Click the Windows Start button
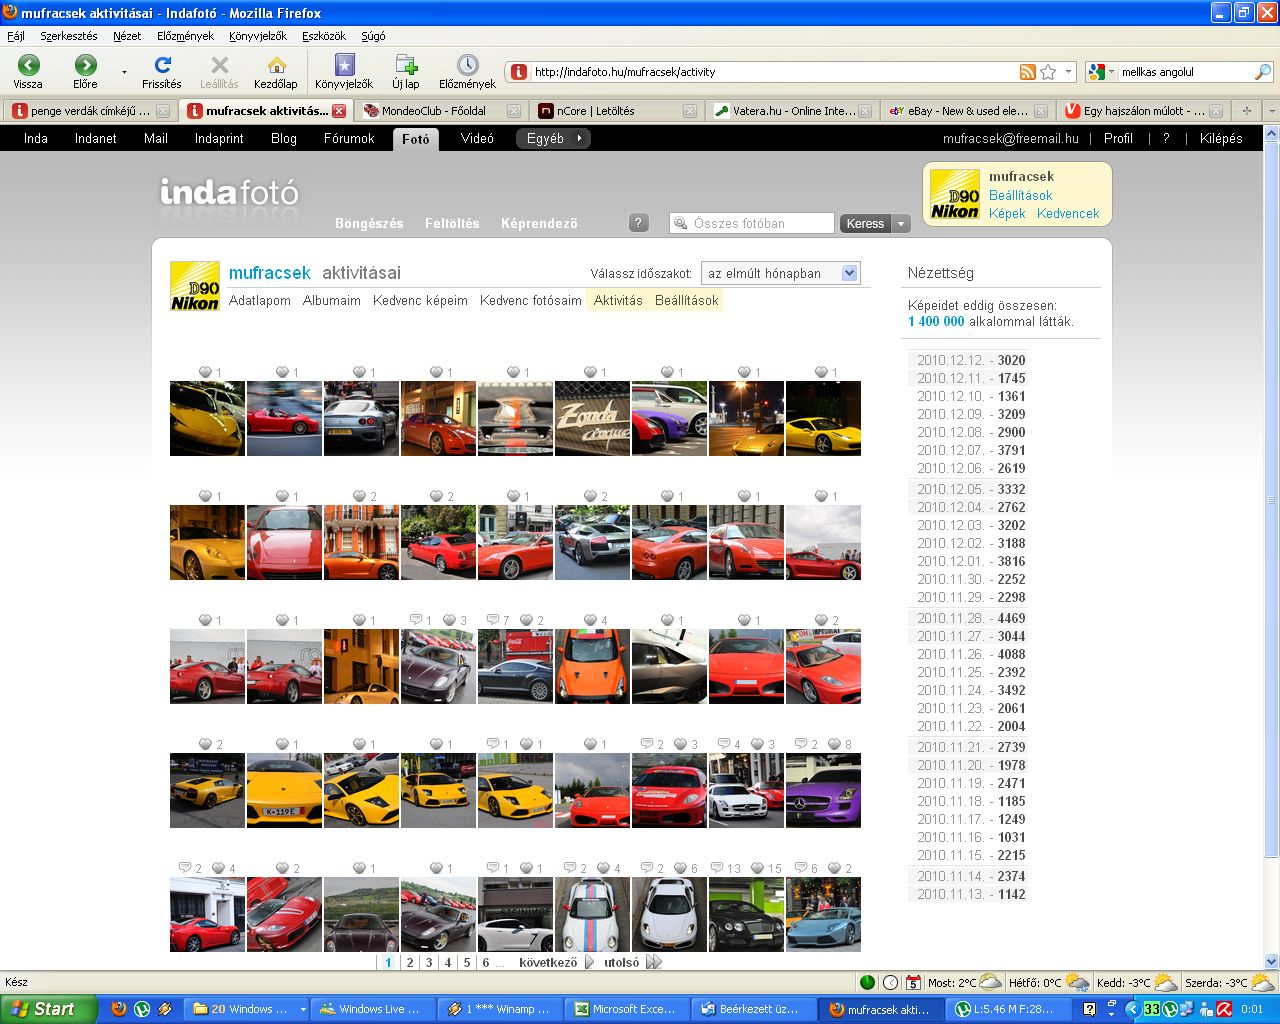 (x=49, y=1009)
